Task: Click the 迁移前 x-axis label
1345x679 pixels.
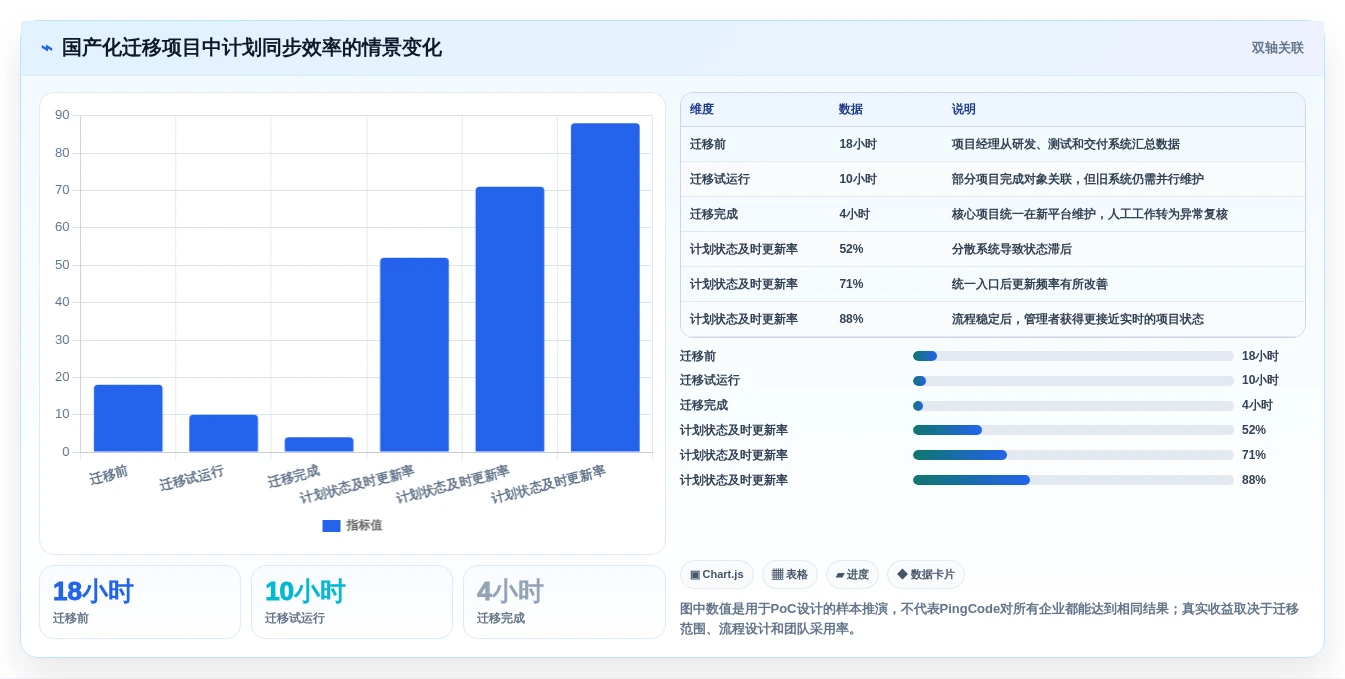Action: click(109, 474)
